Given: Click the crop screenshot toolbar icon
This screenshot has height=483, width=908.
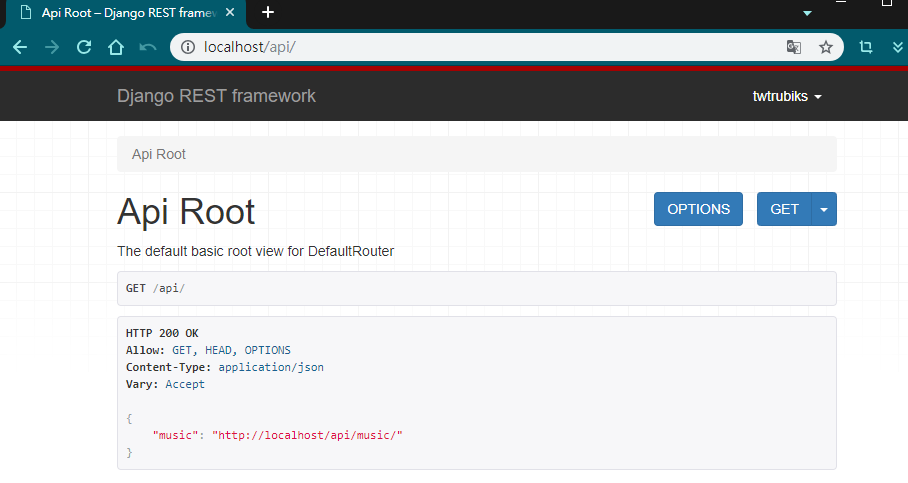Looking at the screenshot, I should (x=866, y=47).
